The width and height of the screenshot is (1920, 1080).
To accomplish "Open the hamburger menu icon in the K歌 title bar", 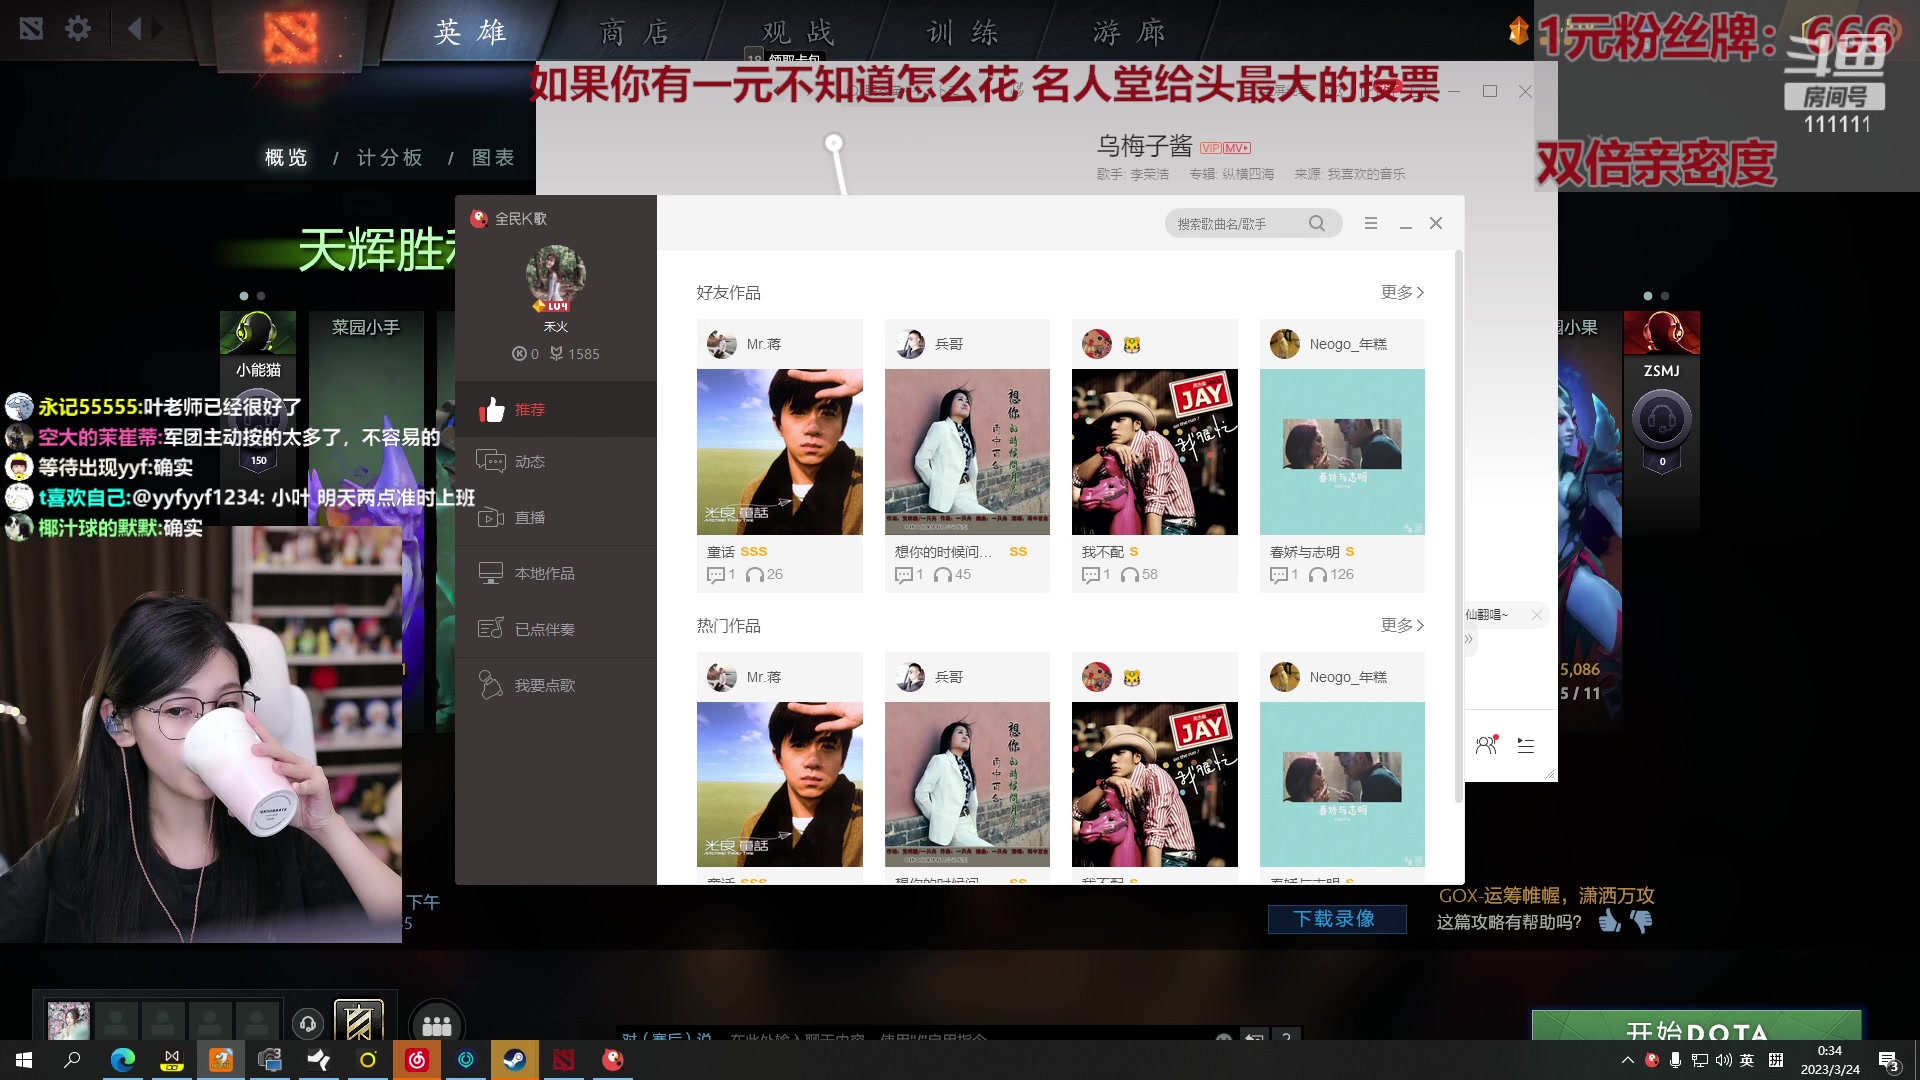I will 1371,224.
